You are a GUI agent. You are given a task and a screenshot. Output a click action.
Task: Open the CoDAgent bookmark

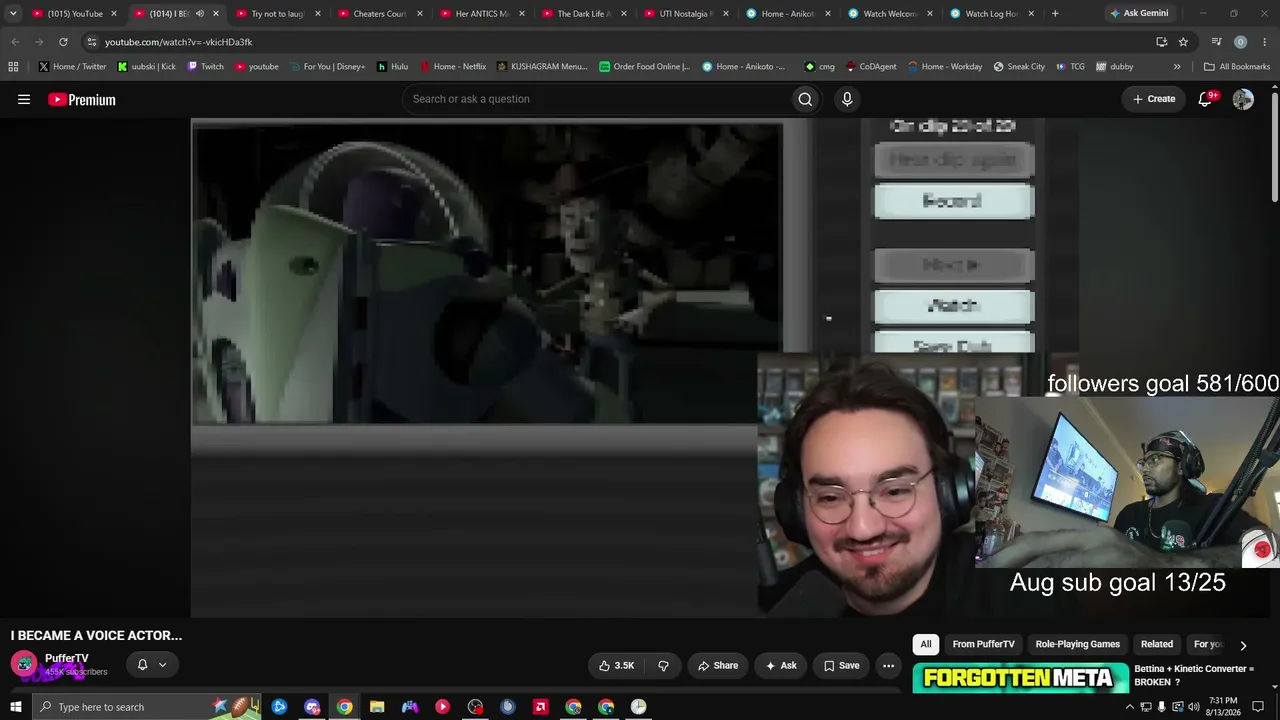(x=871, y=67)
